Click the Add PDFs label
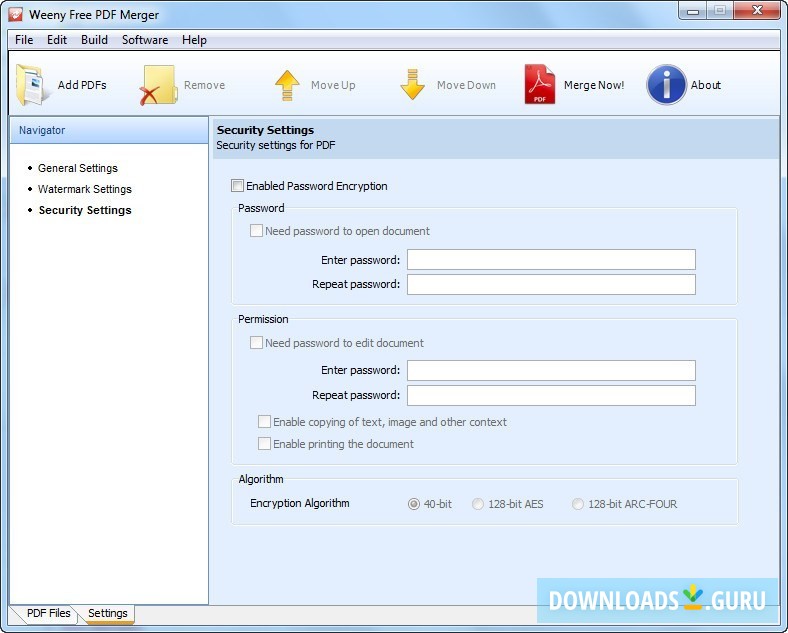 coord(82,85)
